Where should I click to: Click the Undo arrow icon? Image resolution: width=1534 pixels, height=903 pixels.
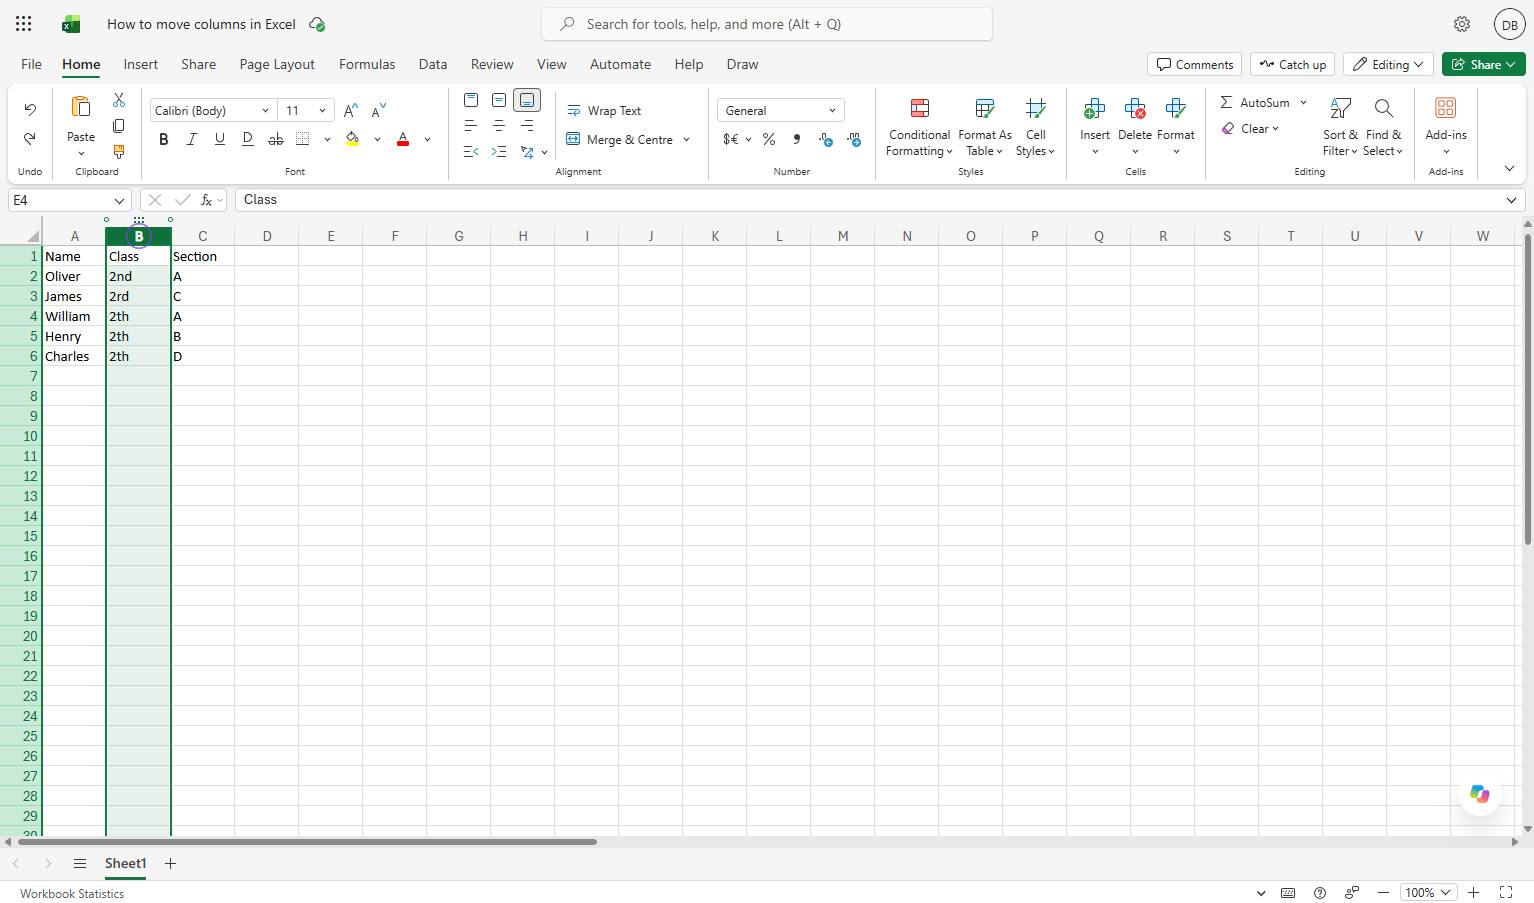coord(30,109)
